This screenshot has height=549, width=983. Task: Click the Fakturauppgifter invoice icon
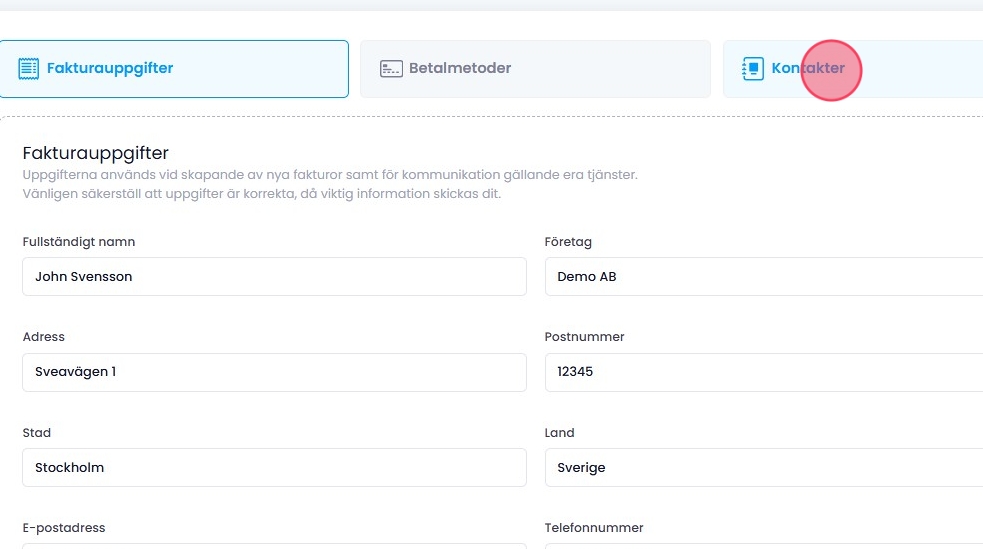pos(29,69)
